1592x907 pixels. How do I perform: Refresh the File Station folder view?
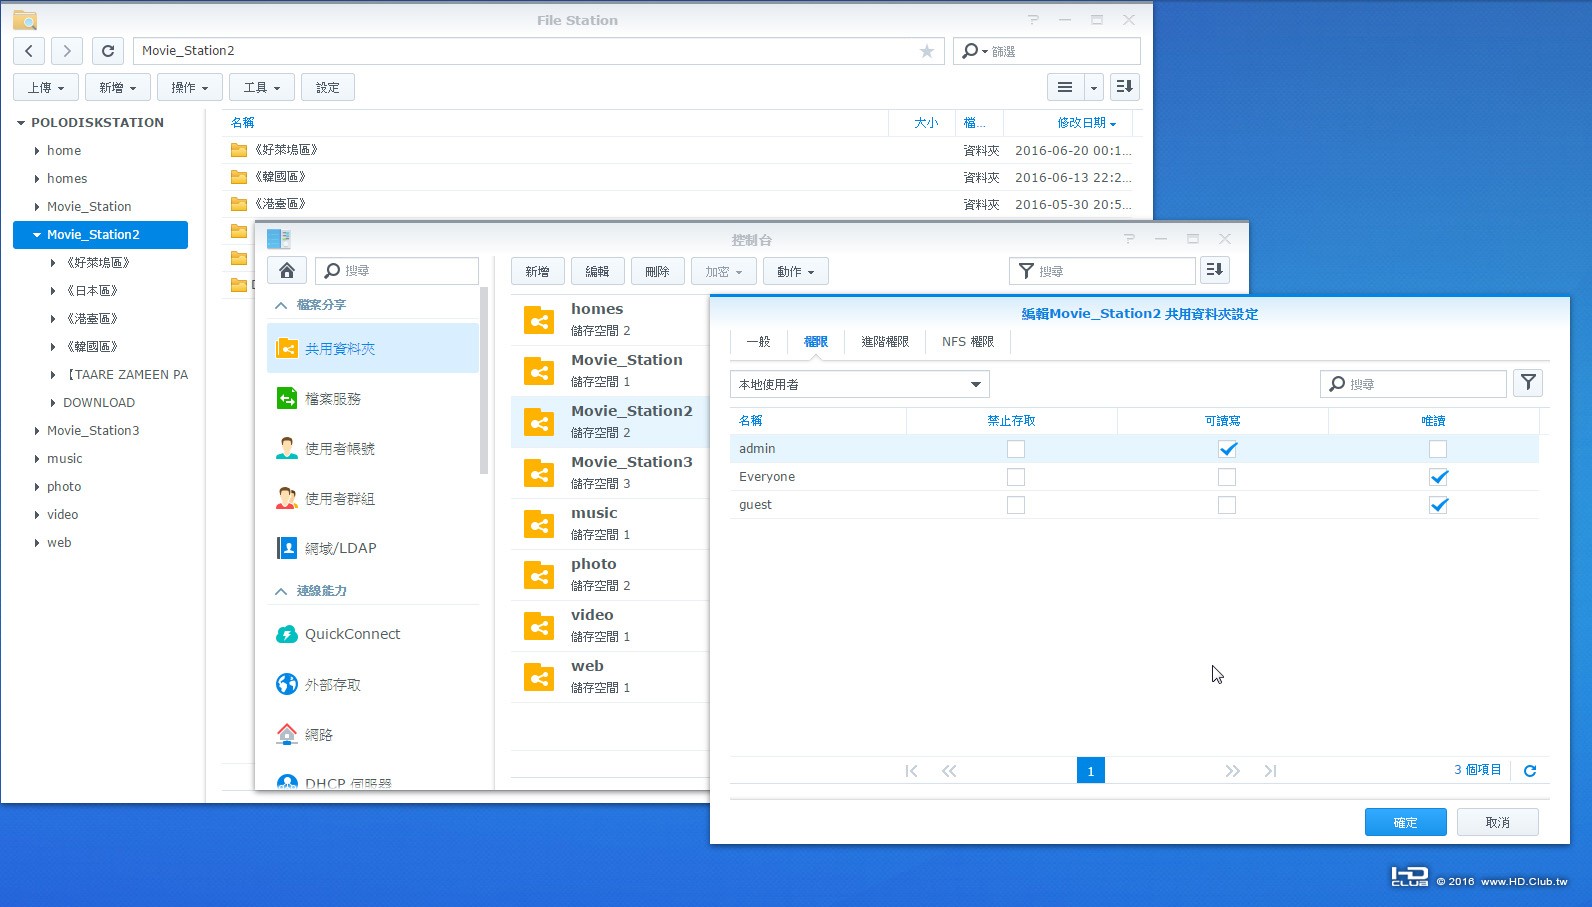point(108,51)
